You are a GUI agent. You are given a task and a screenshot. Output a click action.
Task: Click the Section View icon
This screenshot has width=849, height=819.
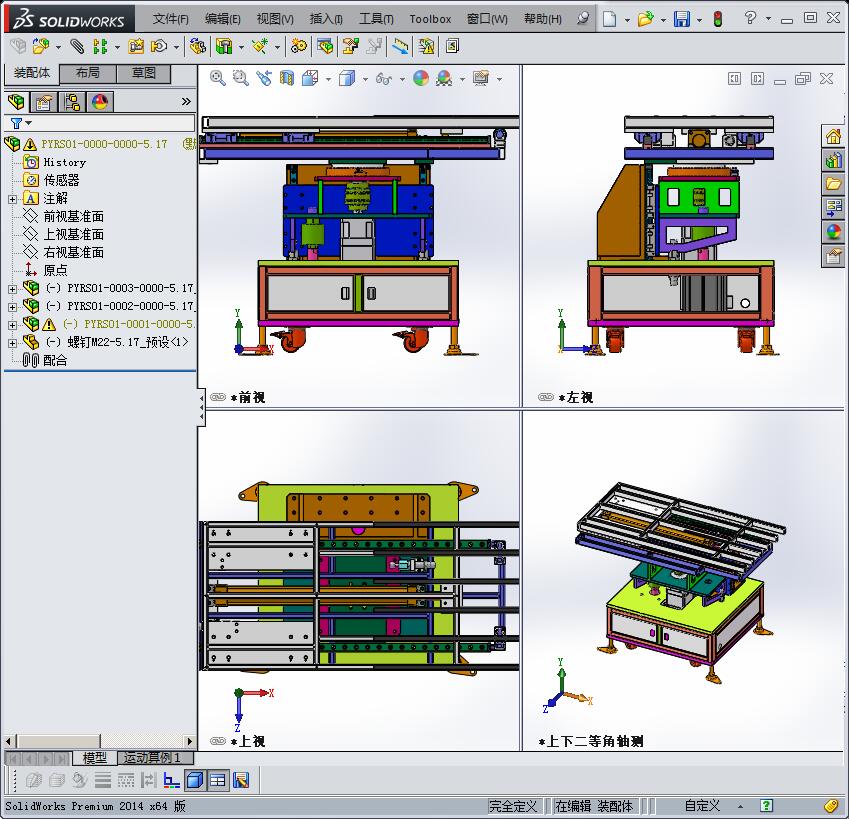point(287,78)
